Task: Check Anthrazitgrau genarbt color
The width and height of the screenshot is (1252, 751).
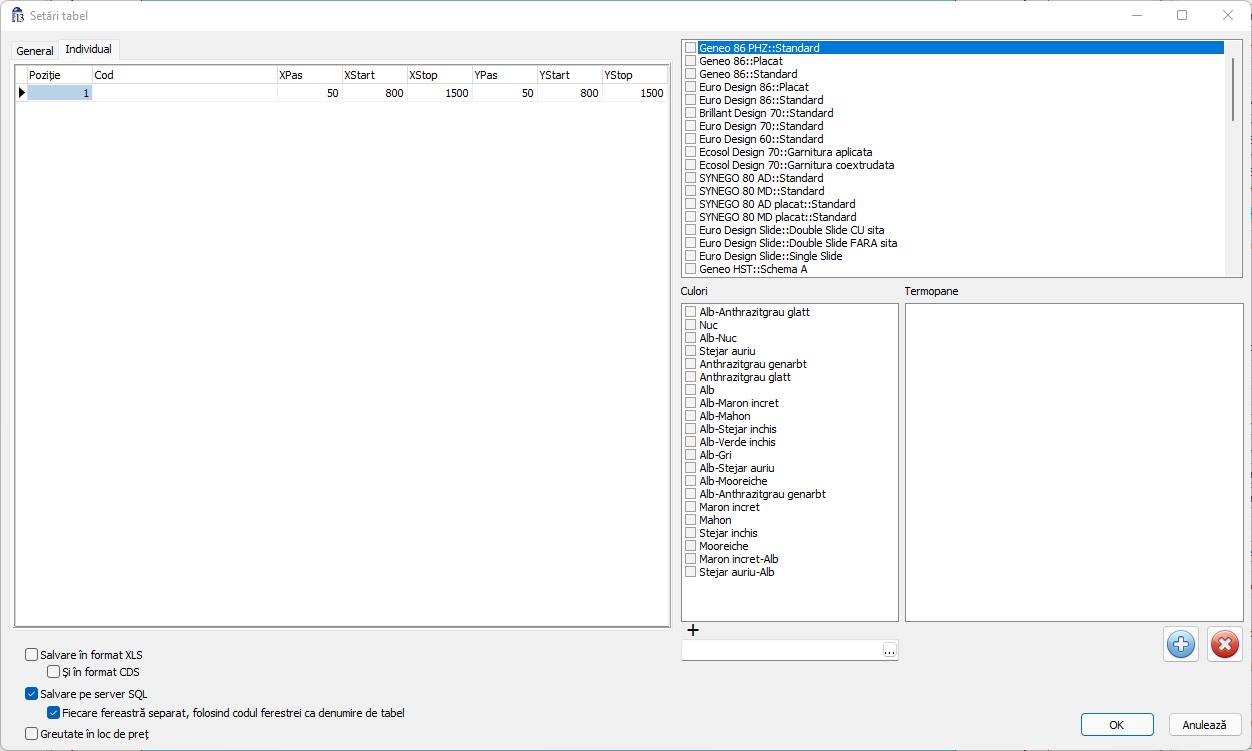Action: [x=690, y=364]
